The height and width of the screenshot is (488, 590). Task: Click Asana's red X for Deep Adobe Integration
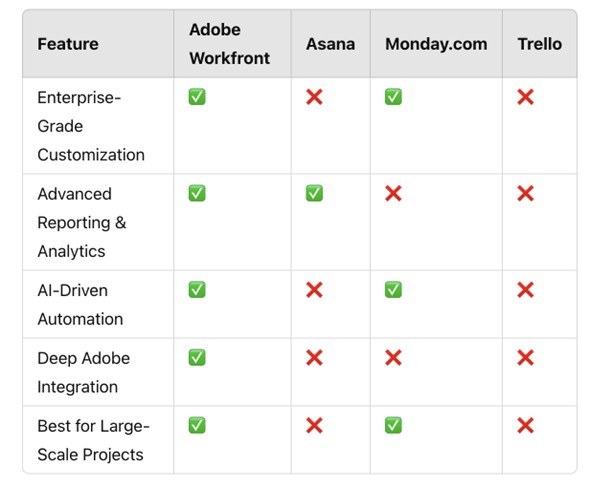click(x=314, y=357)
